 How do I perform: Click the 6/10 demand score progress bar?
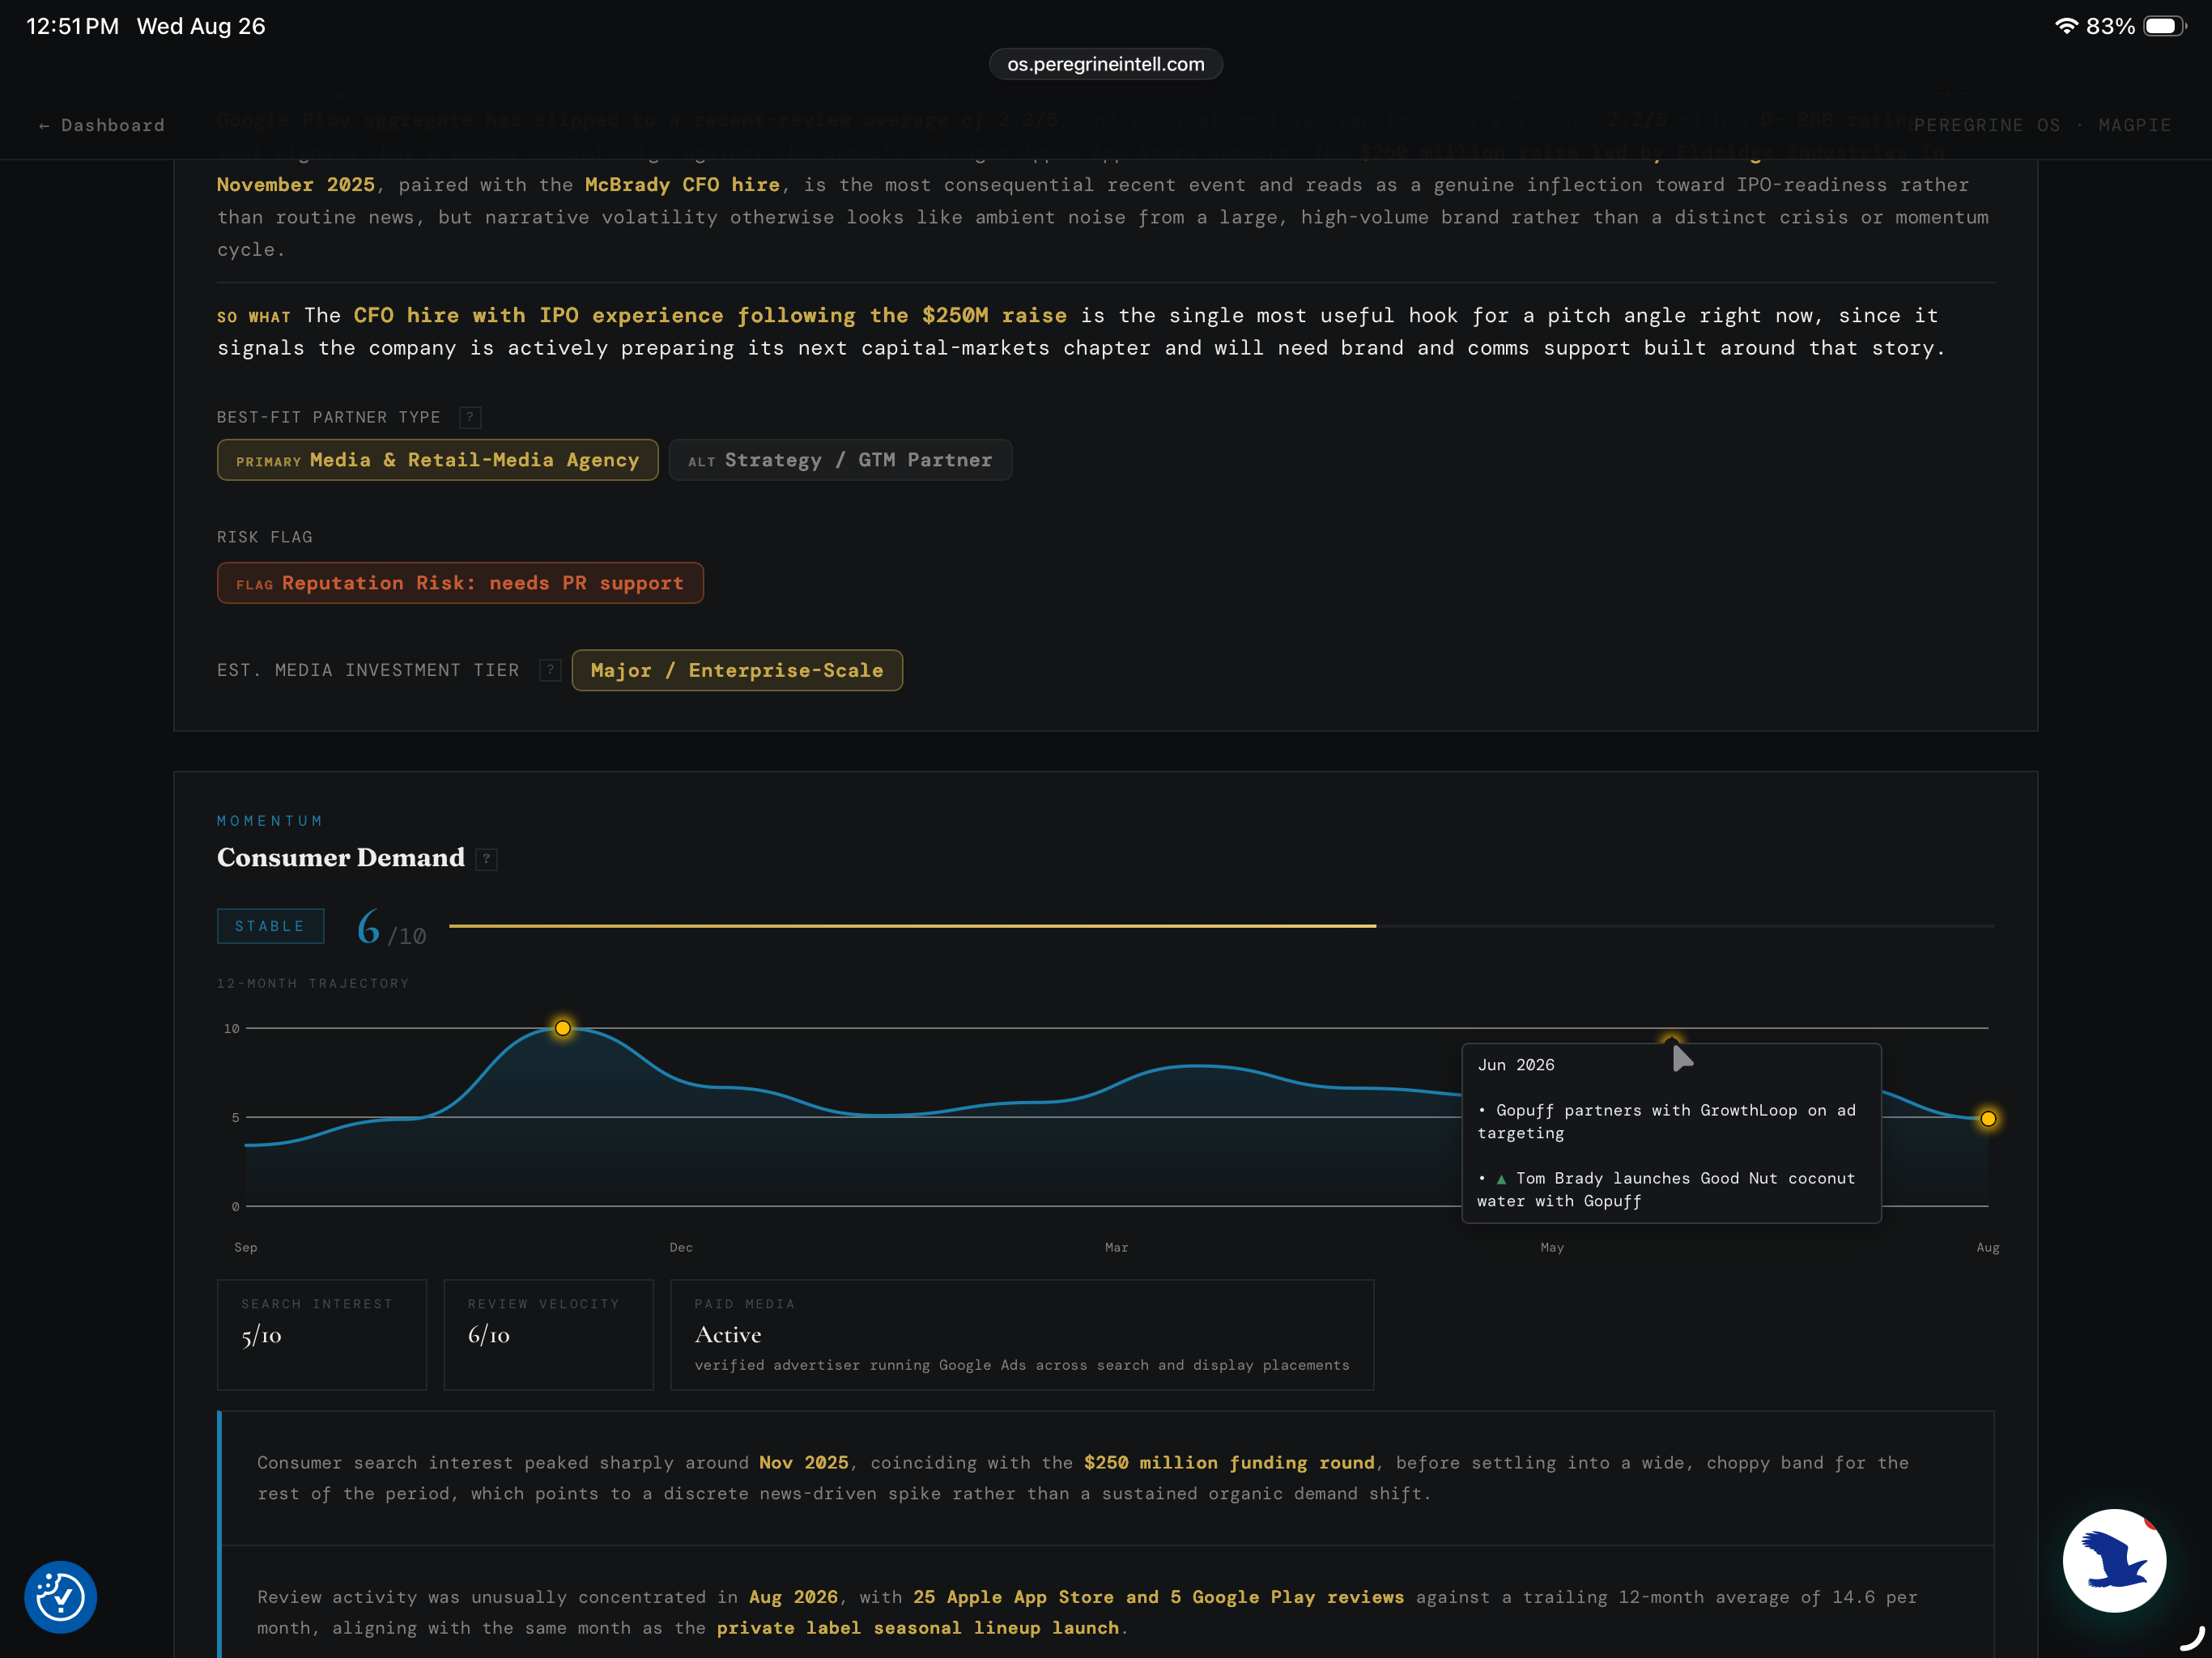pos(1222,926)
